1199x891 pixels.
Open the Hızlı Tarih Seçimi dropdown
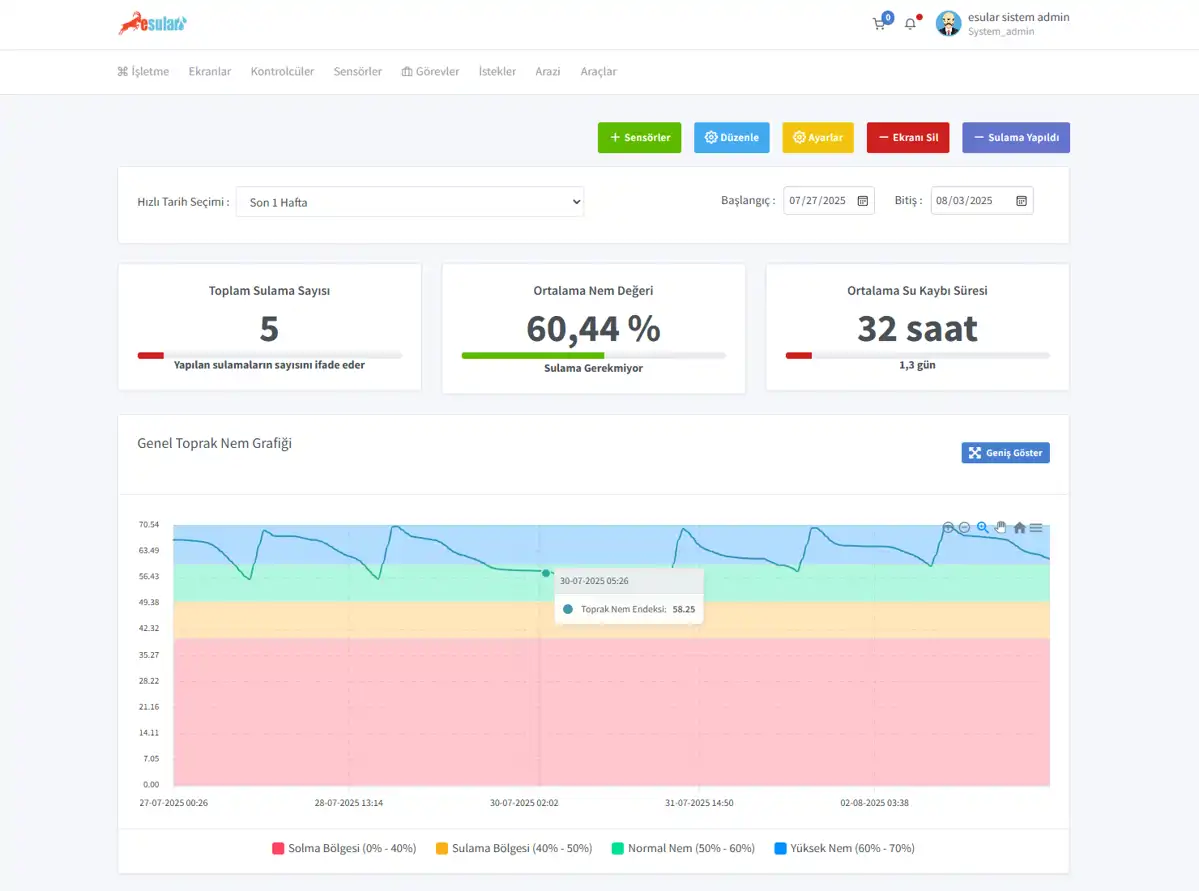(x=410, y=202)
